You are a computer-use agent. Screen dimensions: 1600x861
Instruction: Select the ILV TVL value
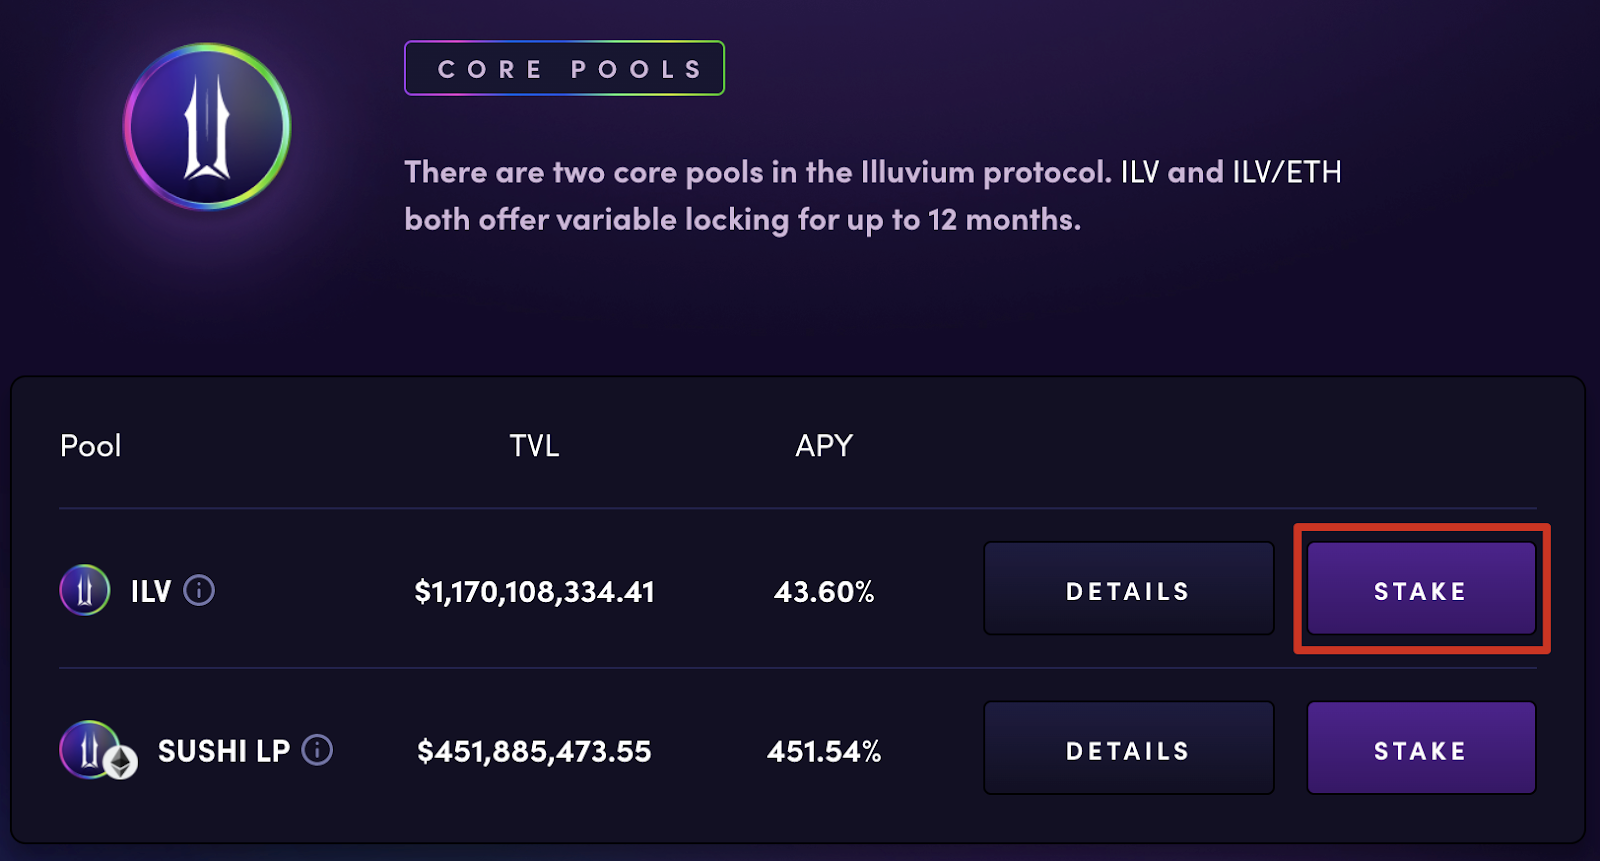[535, 591]
